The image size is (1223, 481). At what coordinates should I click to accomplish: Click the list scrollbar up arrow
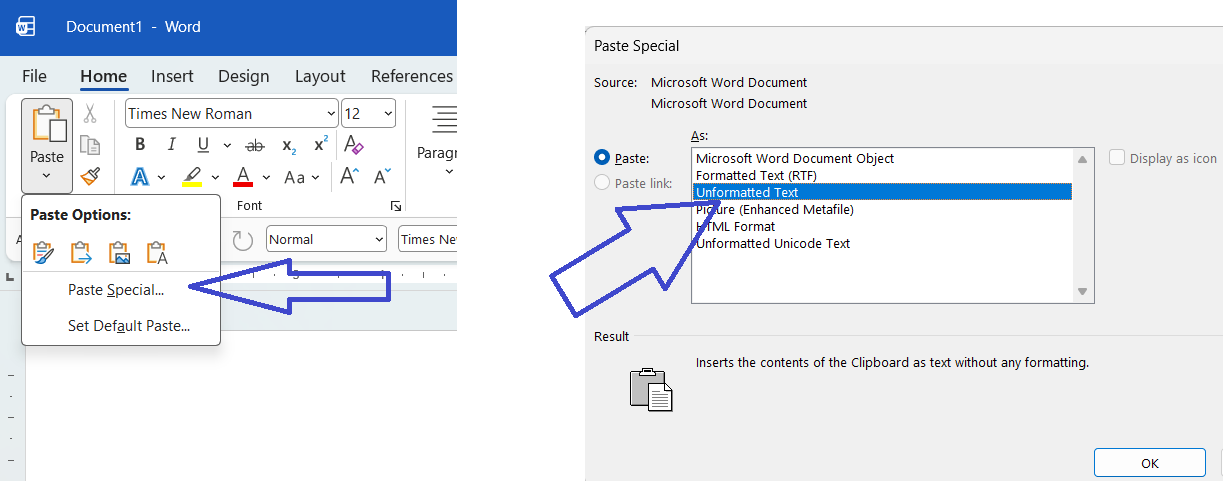pos(1083,158)
